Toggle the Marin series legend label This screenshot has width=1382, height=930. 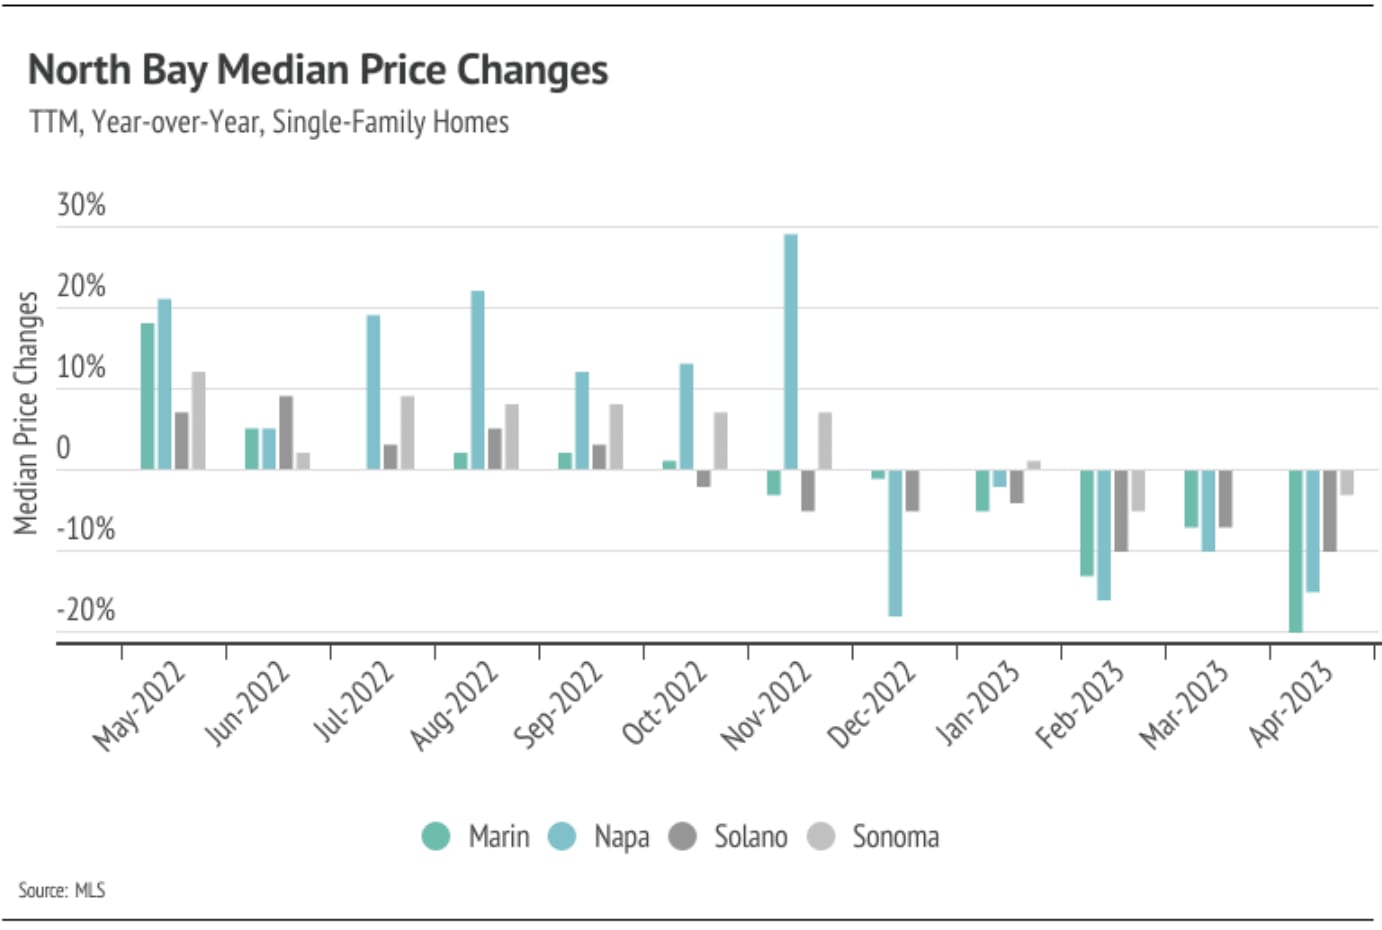tap(499, 836)
